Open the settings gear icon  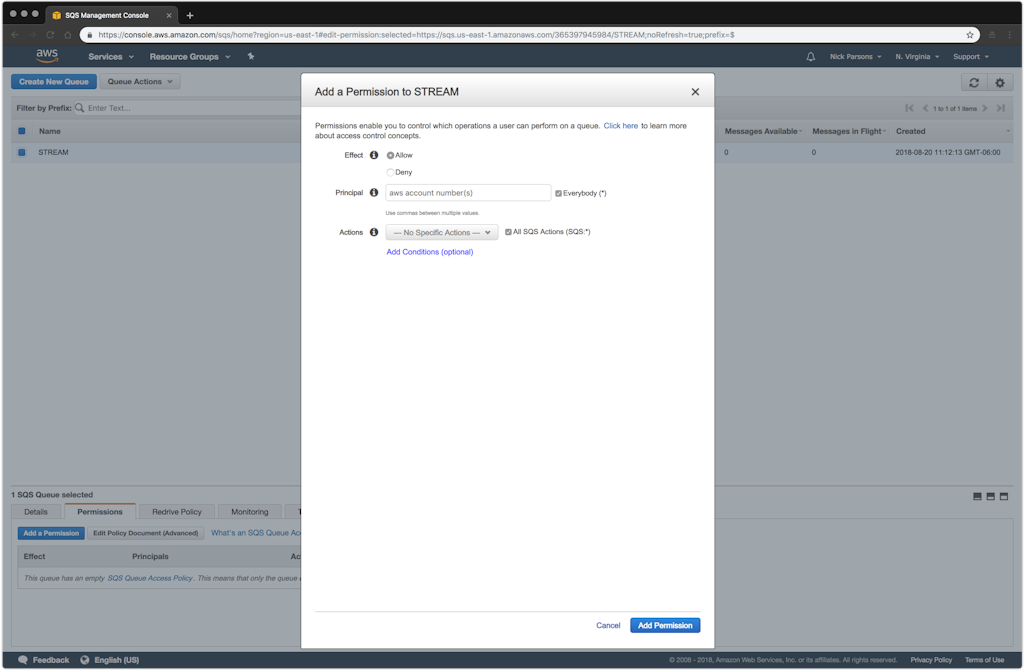(999, 82)
